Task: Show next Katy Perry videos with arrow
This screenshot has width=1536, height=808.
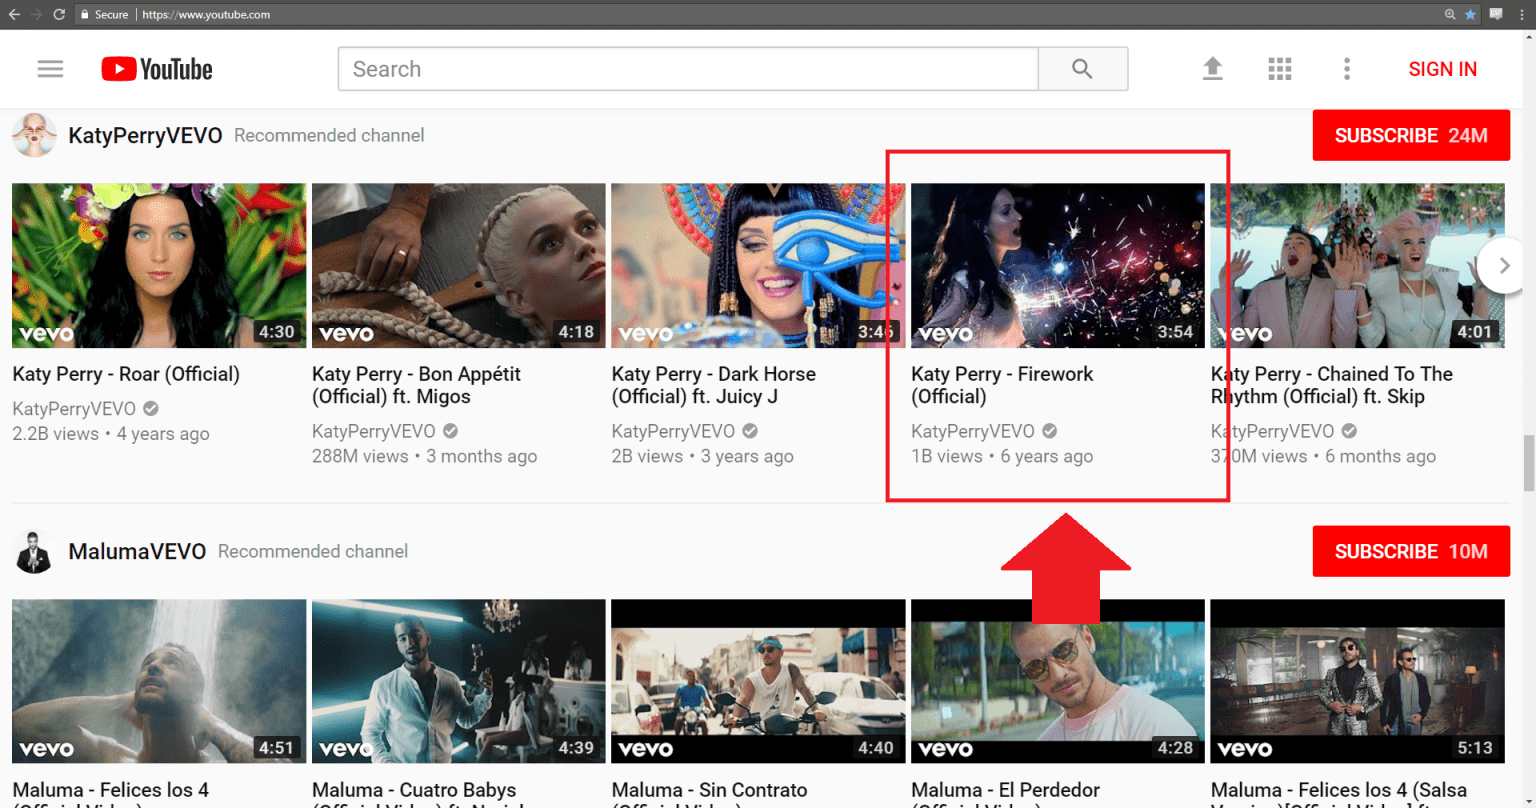Action: coord(1504,265)
